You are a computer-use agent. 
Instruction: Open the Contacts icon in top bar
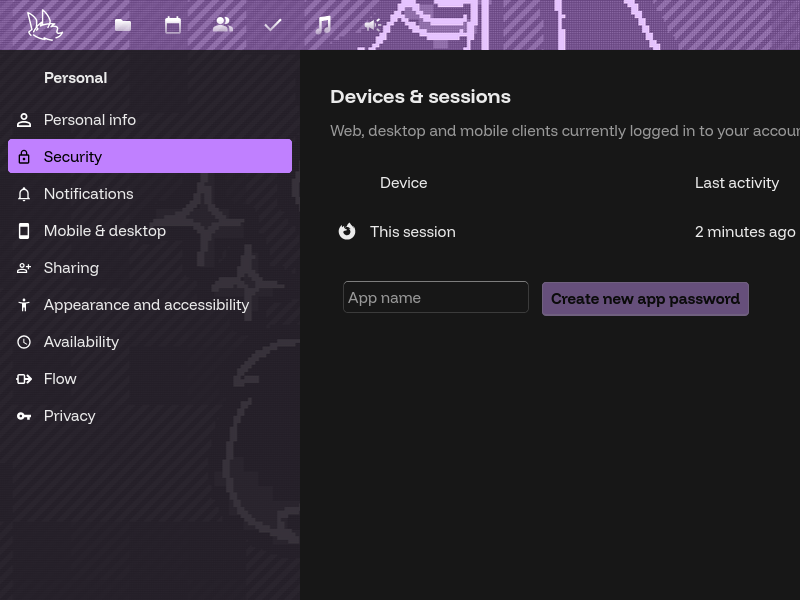coord(222,25)
